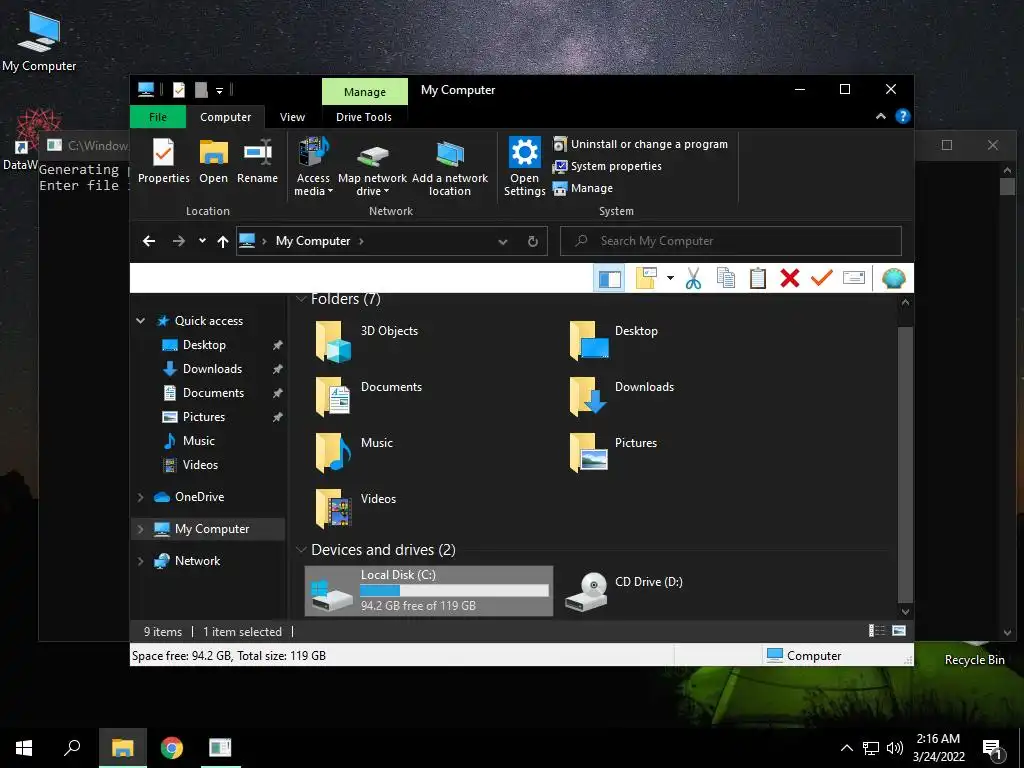The height and width of the screenshot is (768, 1024).
Task: Click the taskbar search magnifier
Action: click(72, 748)
